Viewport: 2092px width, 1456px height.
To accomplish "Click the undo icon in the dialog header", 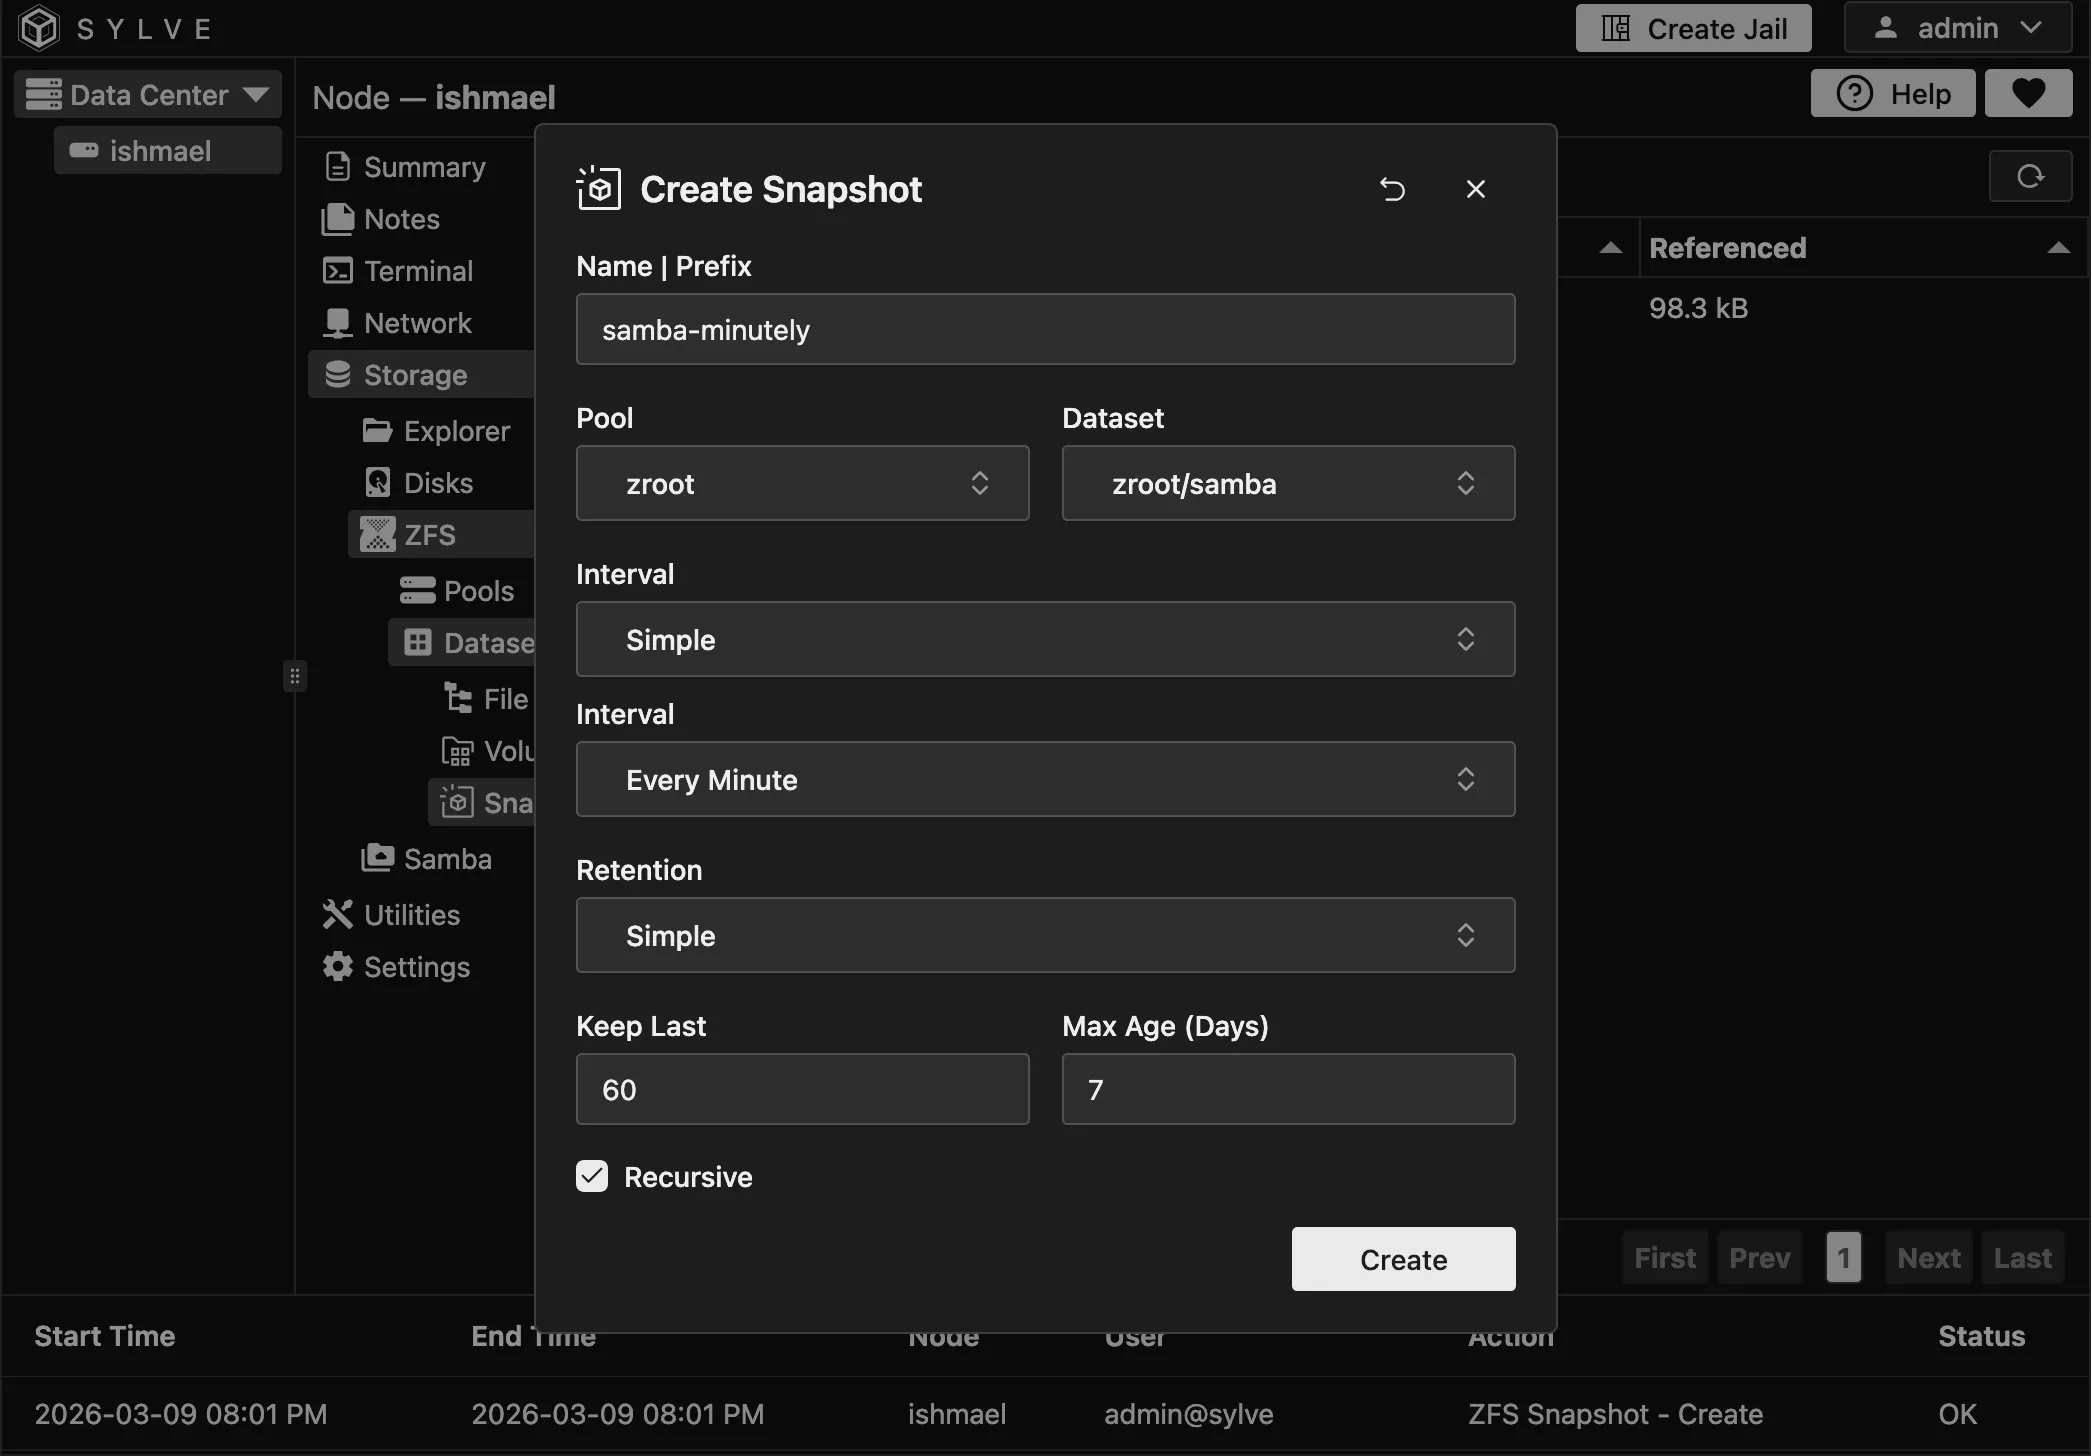I will tap(1392, 188).
